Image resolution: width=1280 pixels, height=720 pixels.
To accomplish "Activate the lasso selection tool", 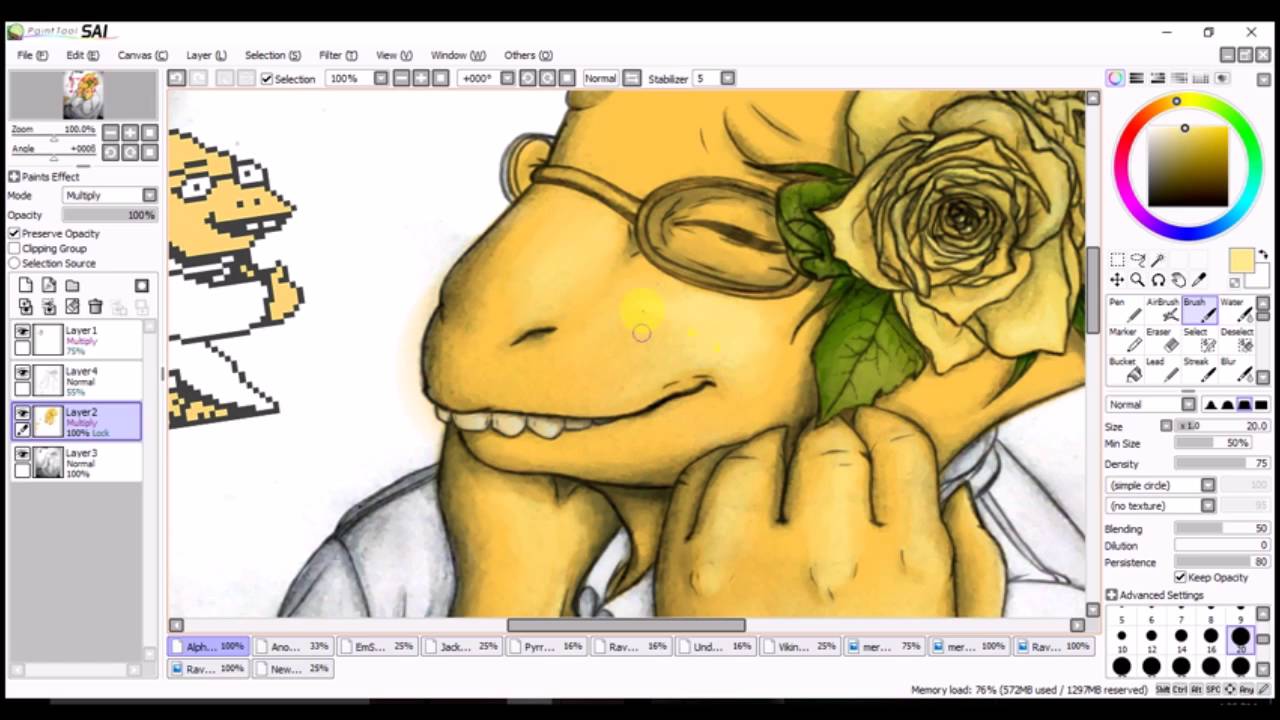I will pyautogui.click(x=1137, y=260).
